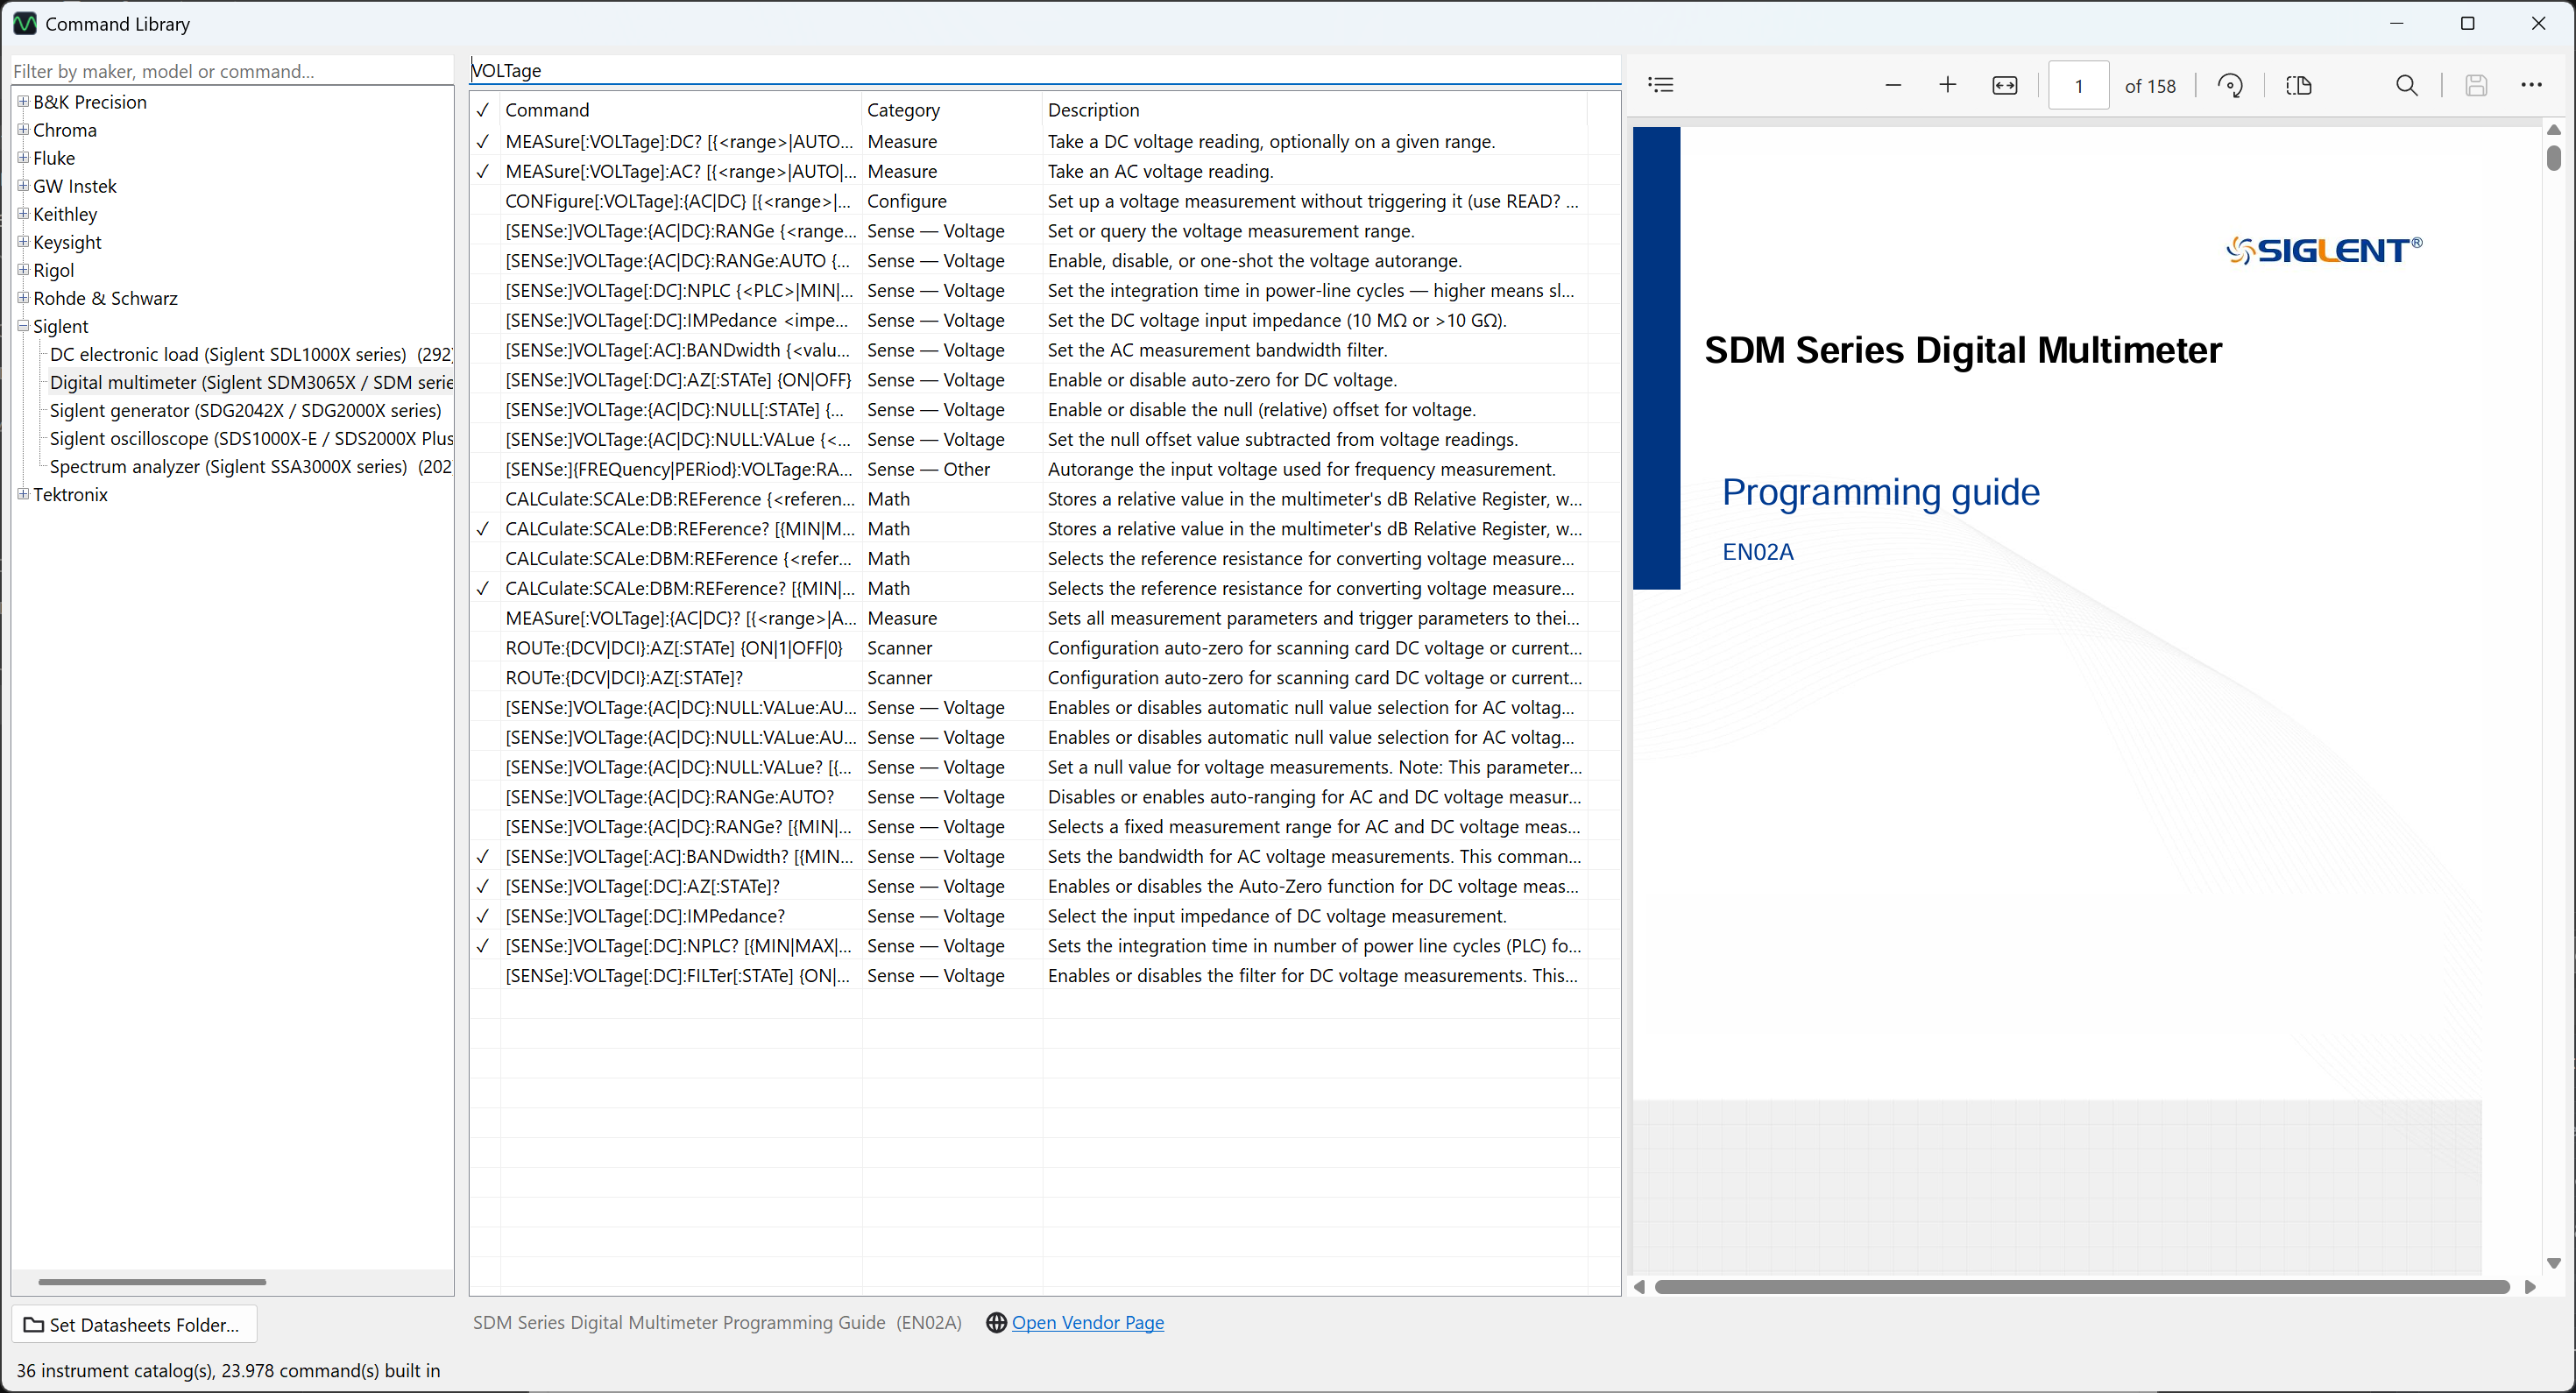This screenshot has height=1393, width=2576.
Task: Toggle the PDF page view icon
Action: pyautogui.click(x=2299, y=86)
